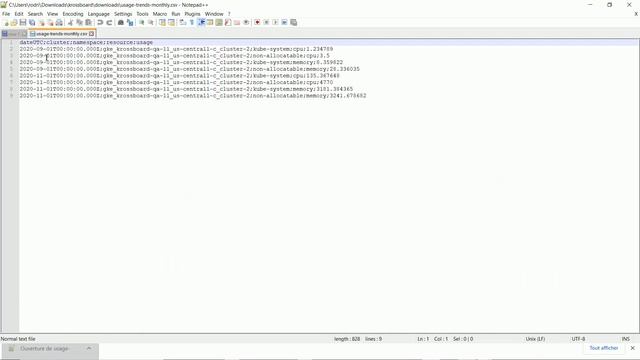Toggle synchronized horizontal scrolling icon
This screenshot has width=640, height=360.
171,22
